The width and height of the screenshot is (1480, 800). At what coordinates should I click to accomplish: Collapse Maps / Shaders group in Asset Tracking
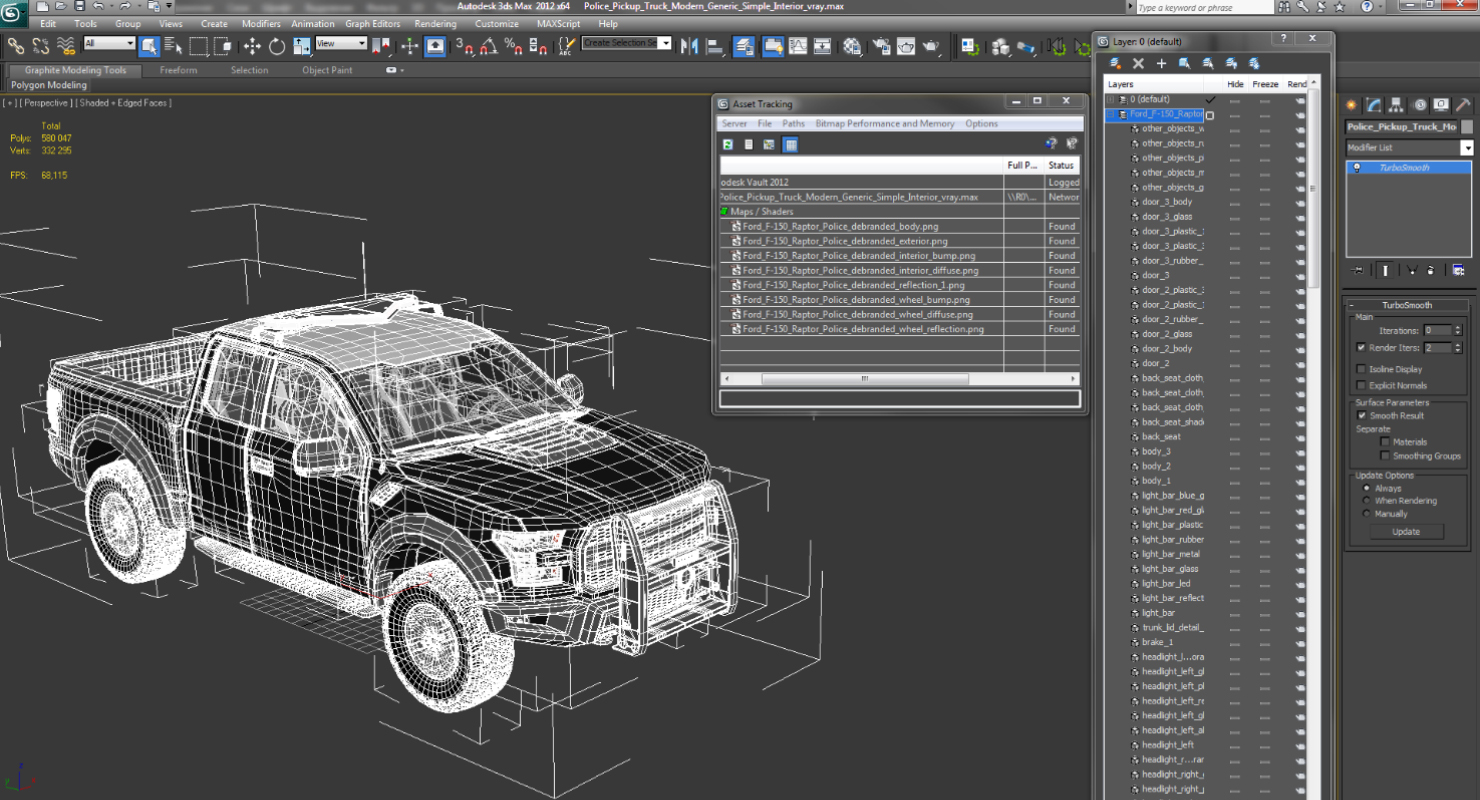(724, 212)
